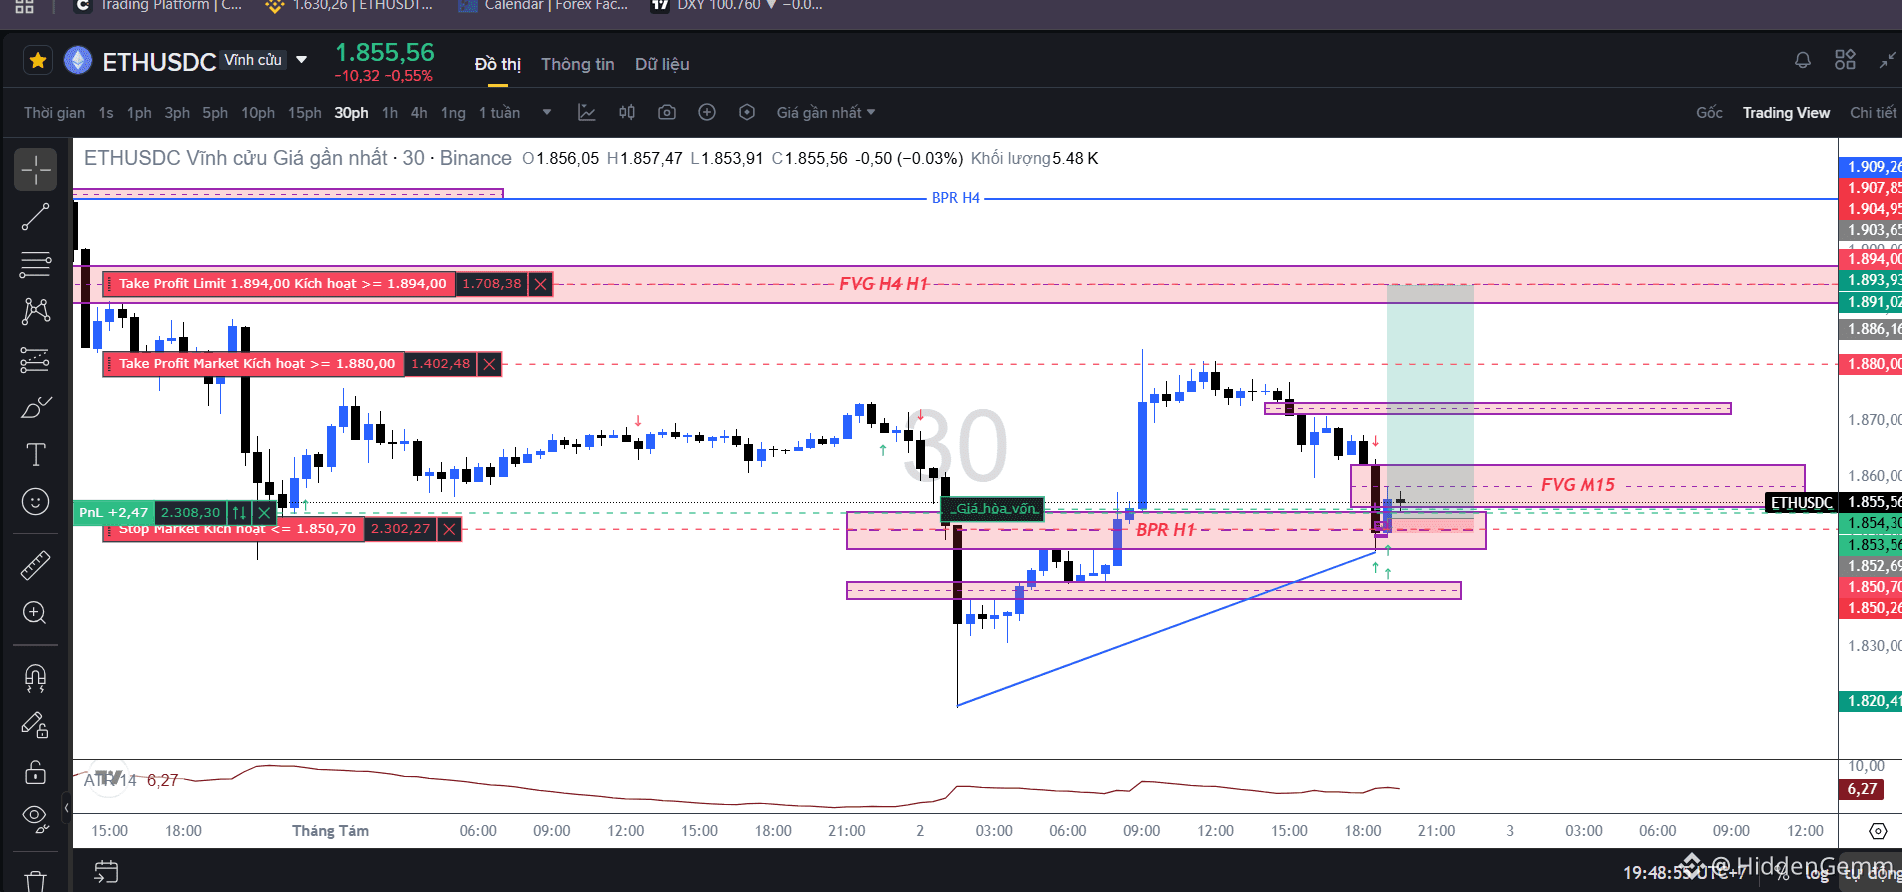The height and width of the screenshot is (892, 1902).
Task: Cancel the Take Profit Market 1.880,00 order
Action: tap(489, 364)
